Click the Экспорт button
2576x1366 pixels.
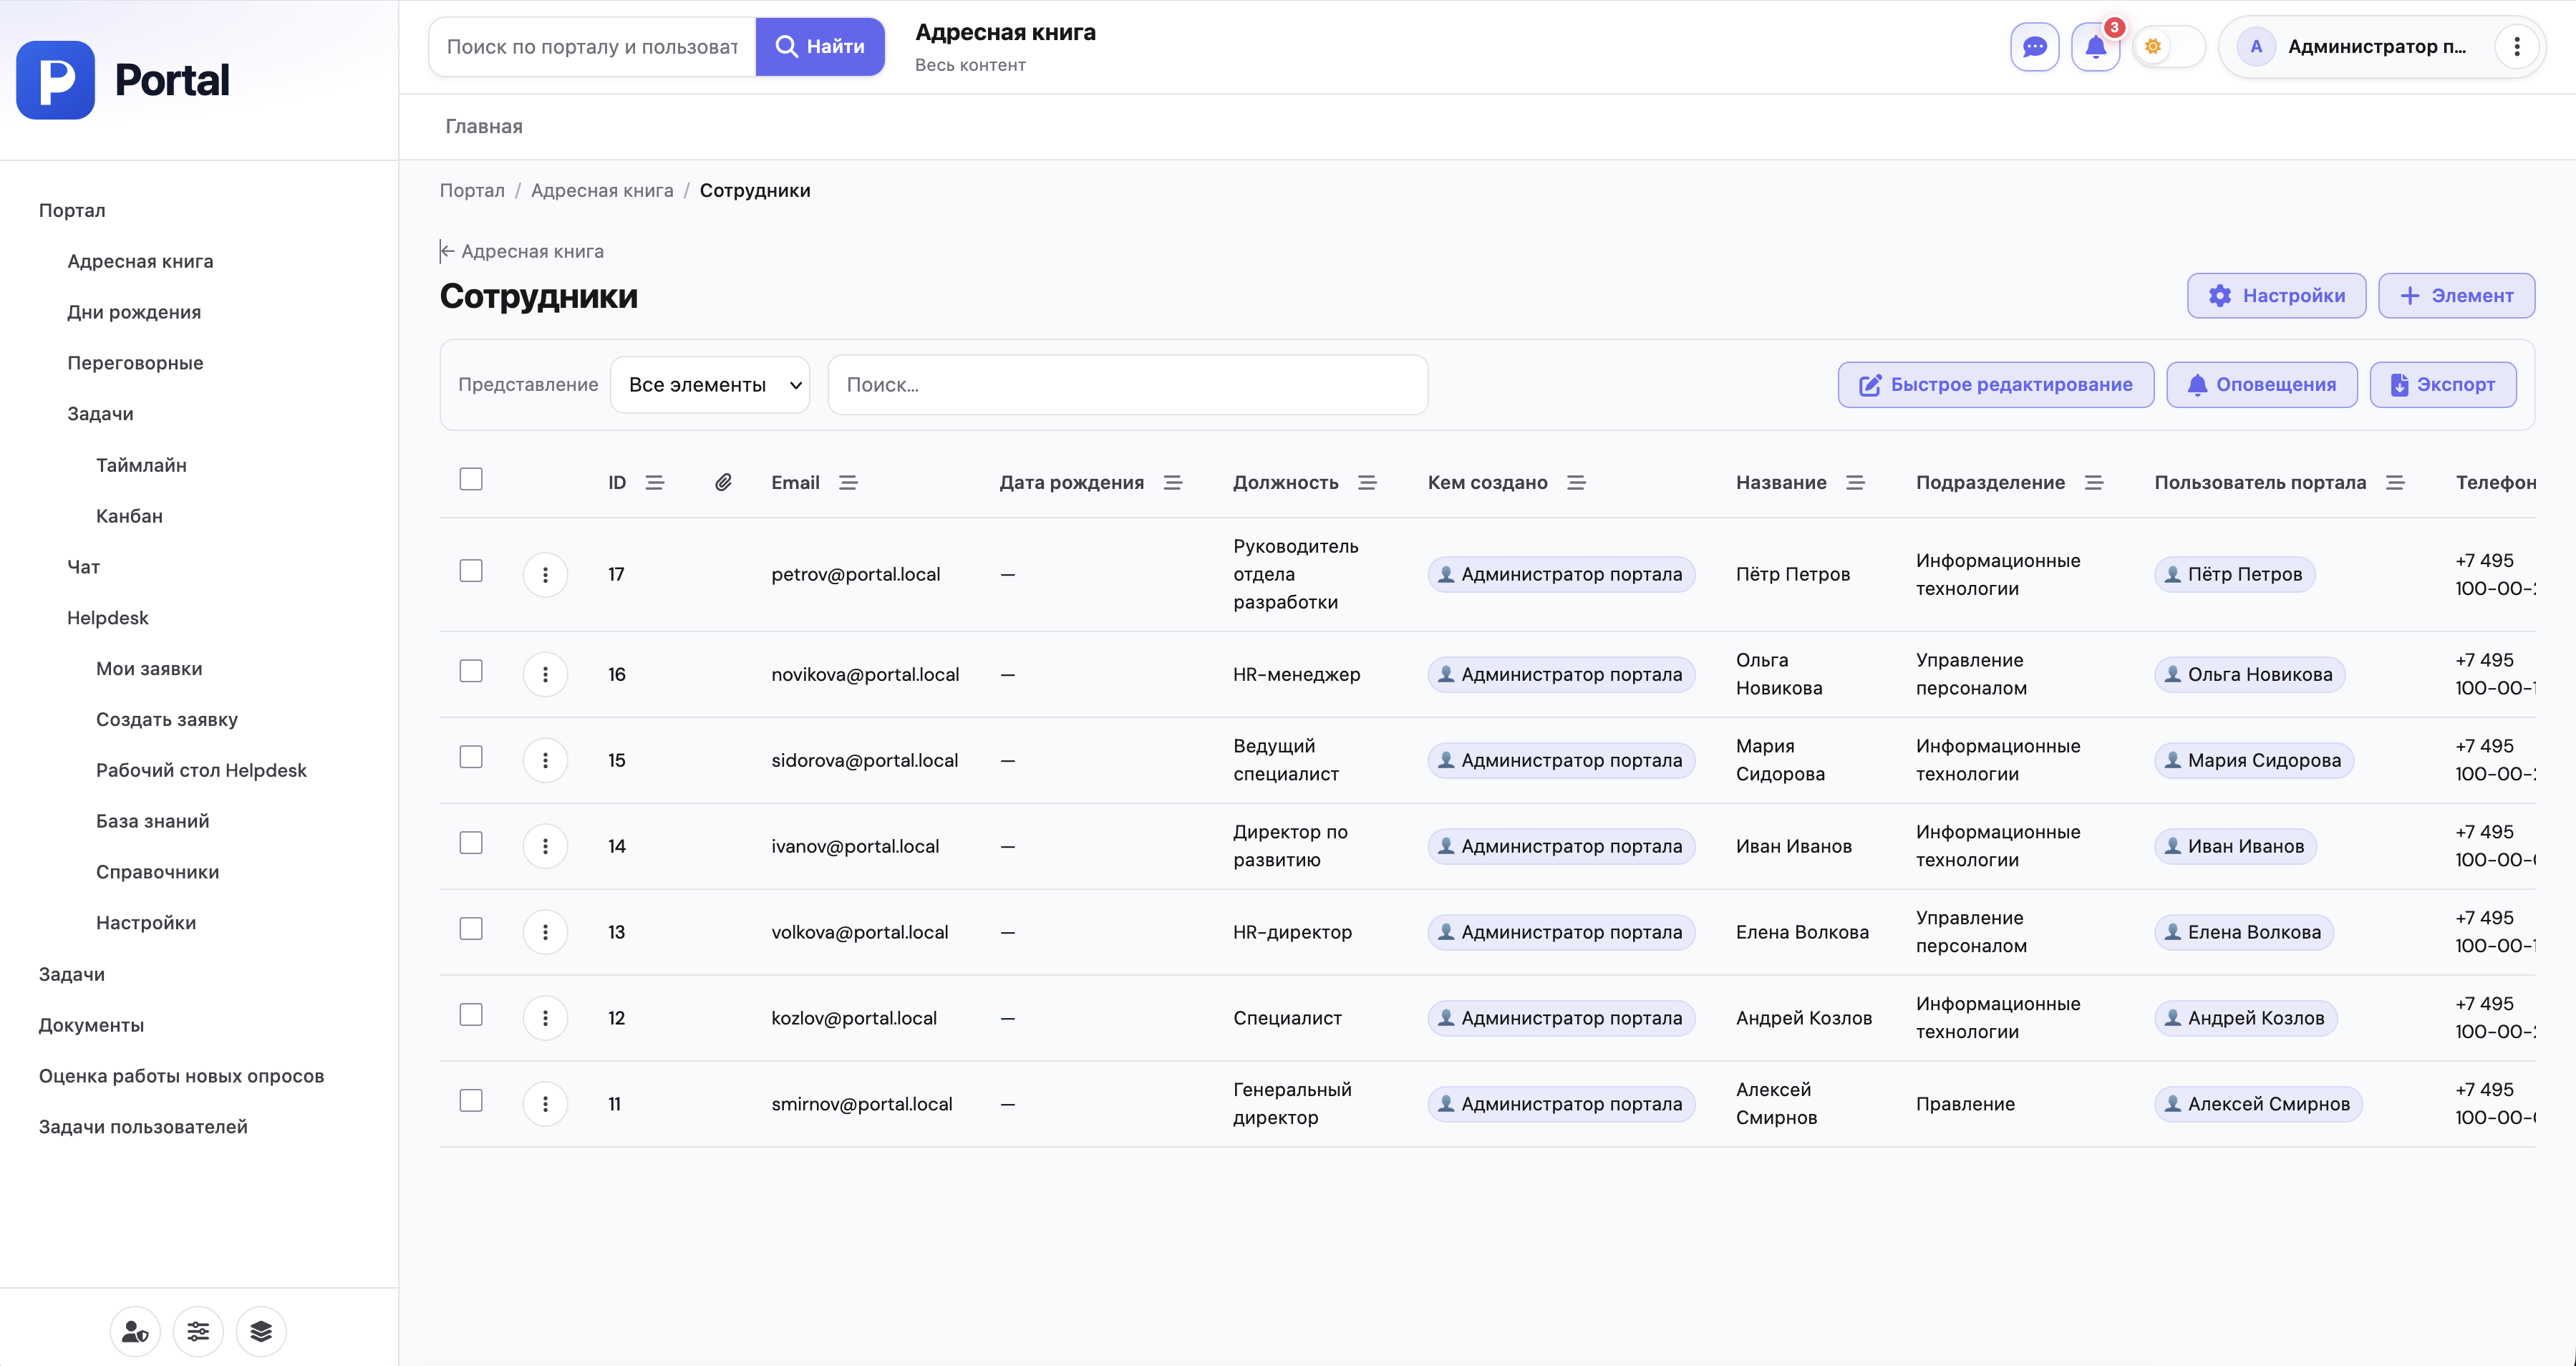point(2442,385)
